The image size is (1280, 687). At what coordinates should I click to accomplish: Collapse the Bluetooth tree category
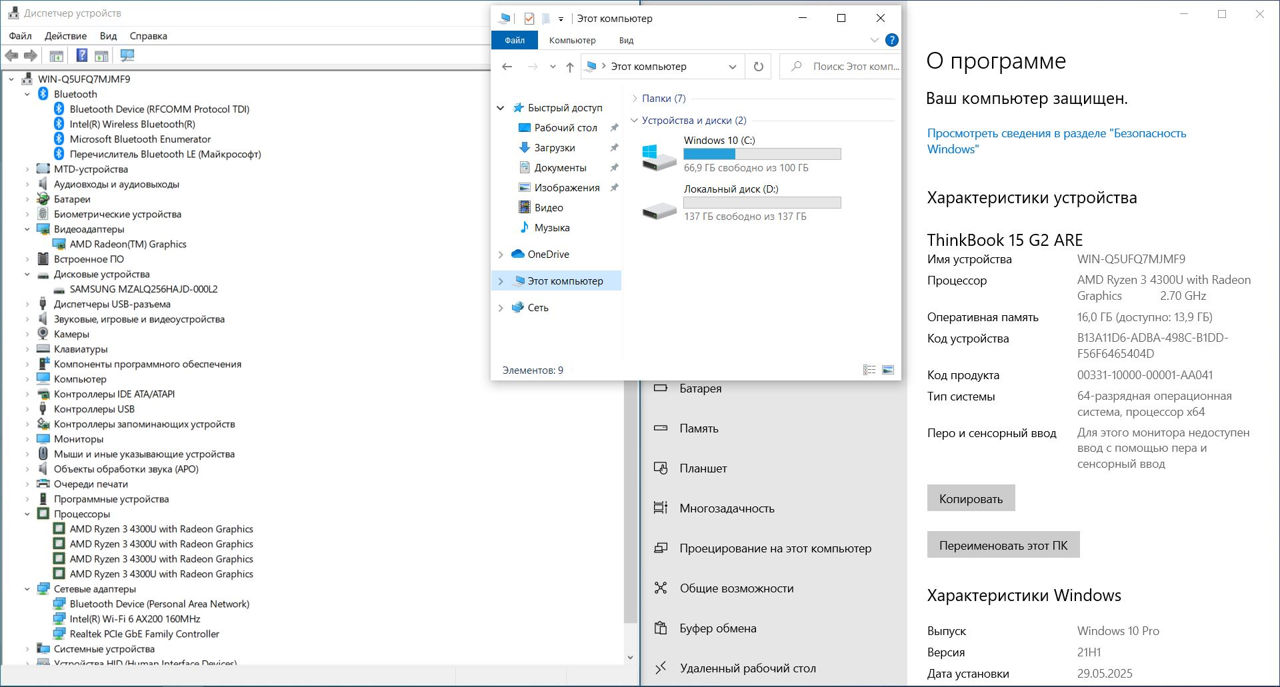click(x=27, y=94)
